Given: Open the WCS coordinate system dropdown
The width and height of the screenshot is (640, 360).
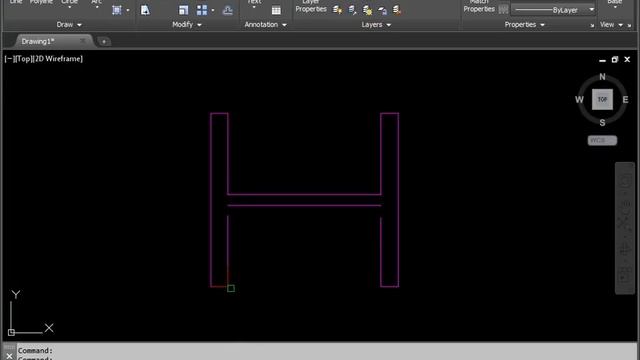Looking at the screenshot, I should click(x=602, y=140).
